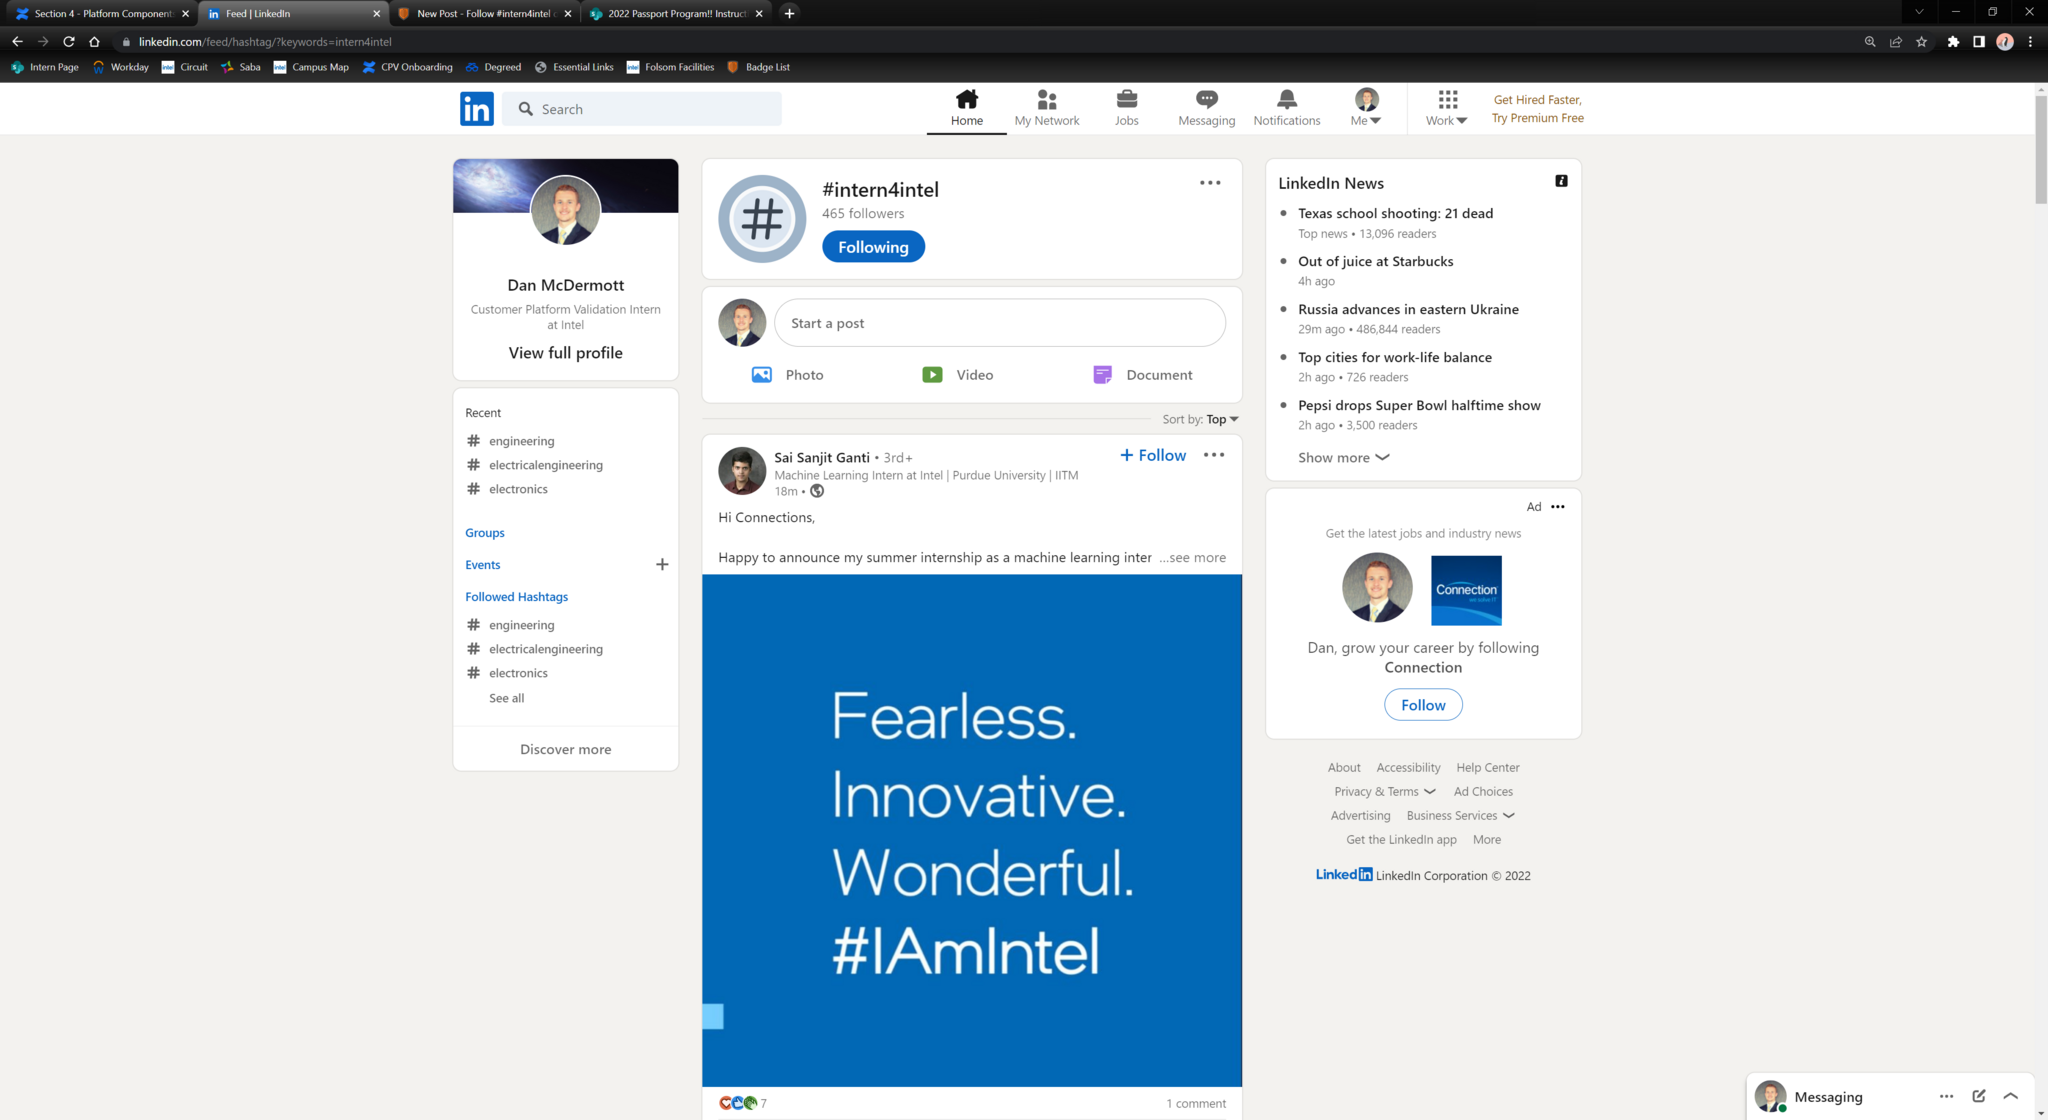Follow Sai Sanjit Ganti
The width and height of the screenshot is (2048, 1120).
[1152, 455]
